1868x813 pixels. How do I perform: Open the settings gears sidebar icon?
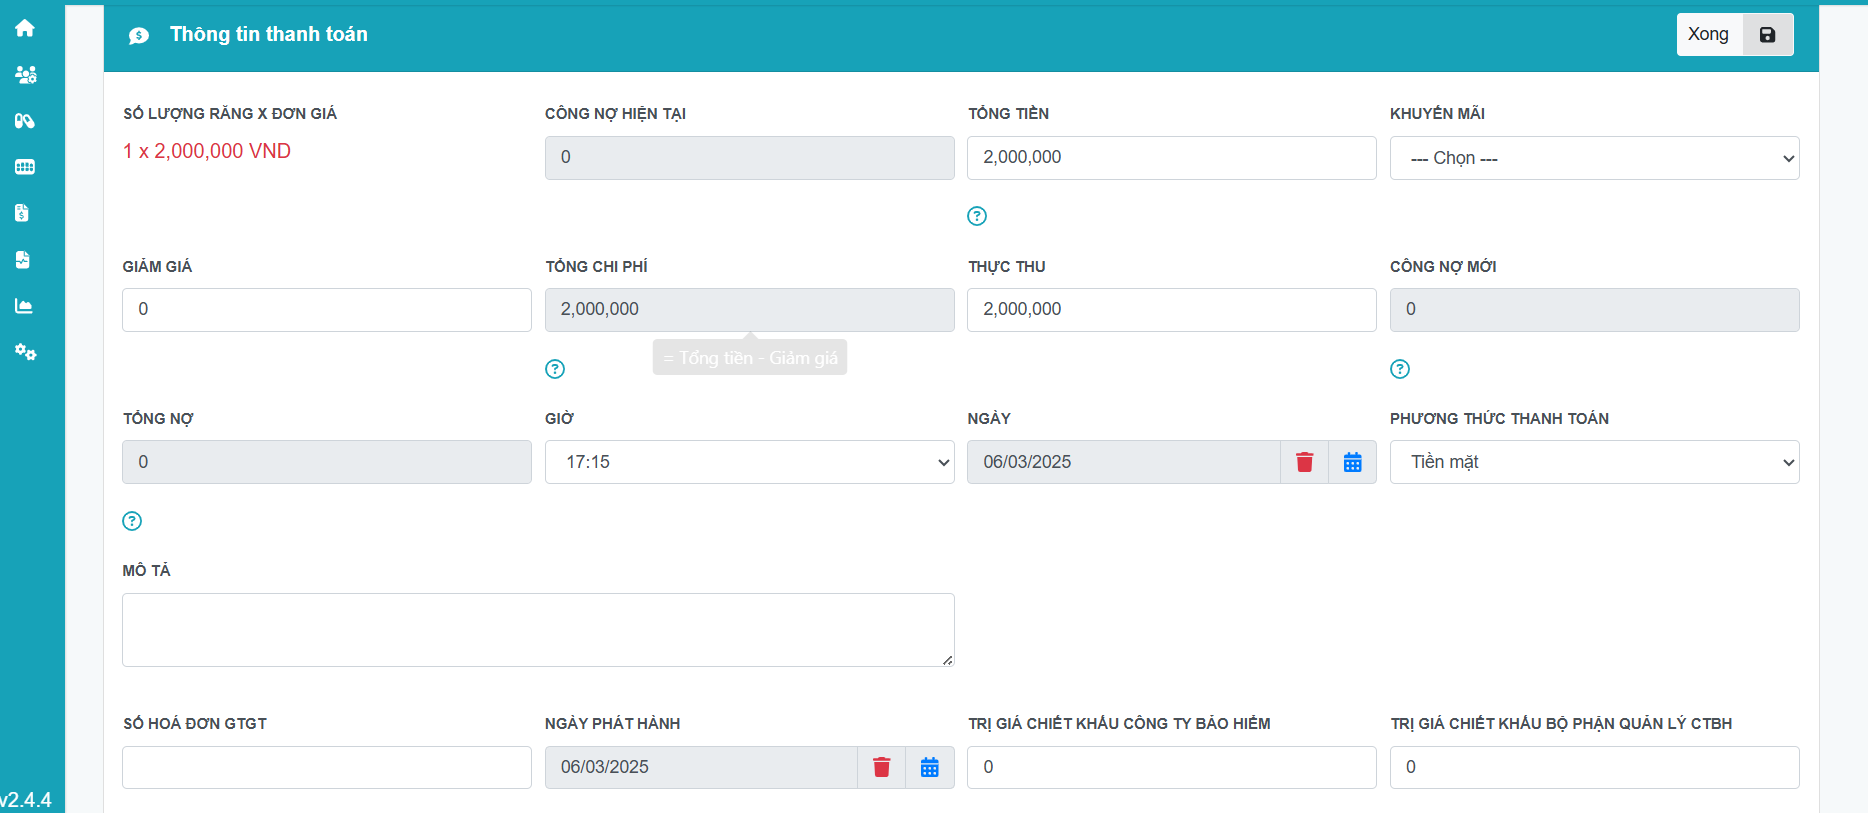[x=25, y=352]
